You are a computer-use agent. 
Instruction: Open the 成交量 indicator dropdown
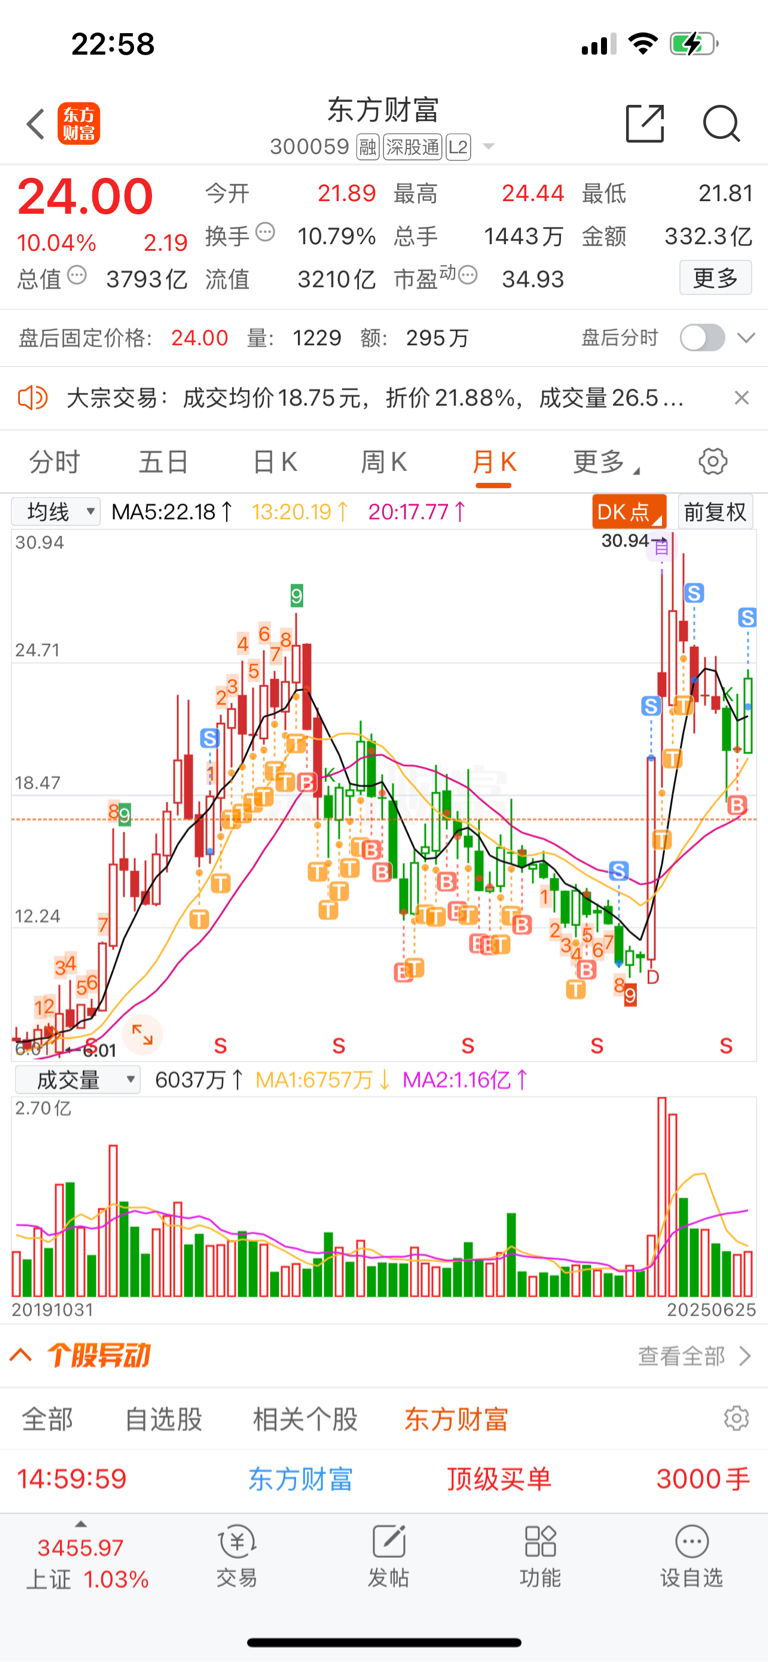[77, 1080]
